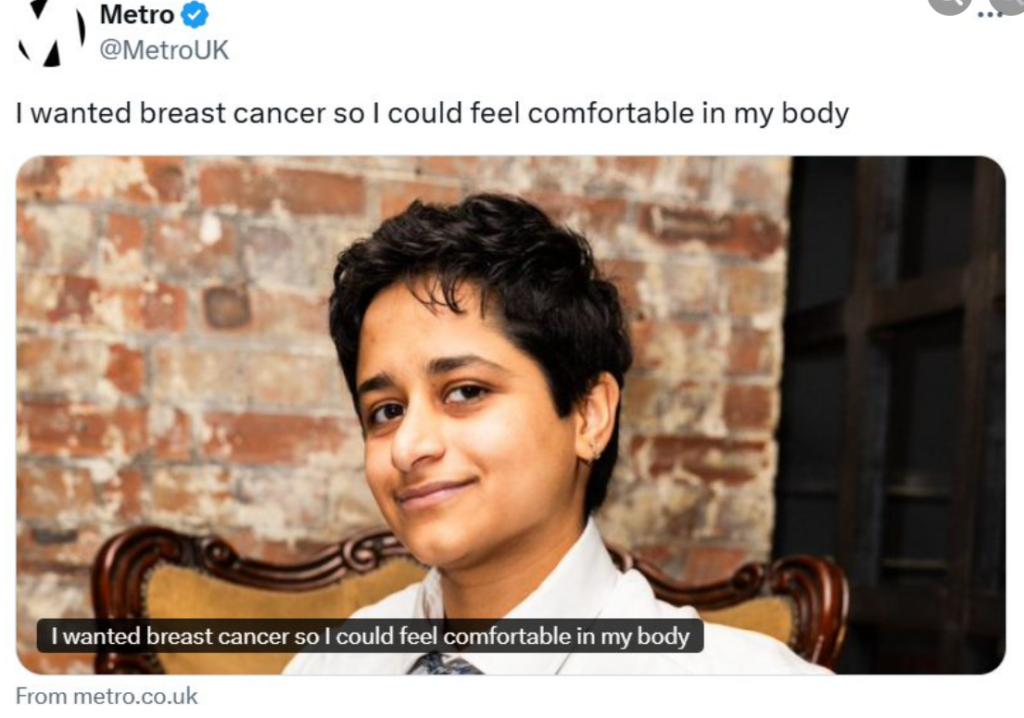Open the Metro display name profile link
Screen dimensions: 1024x718
pyautogui.click(x=136, y=14)
